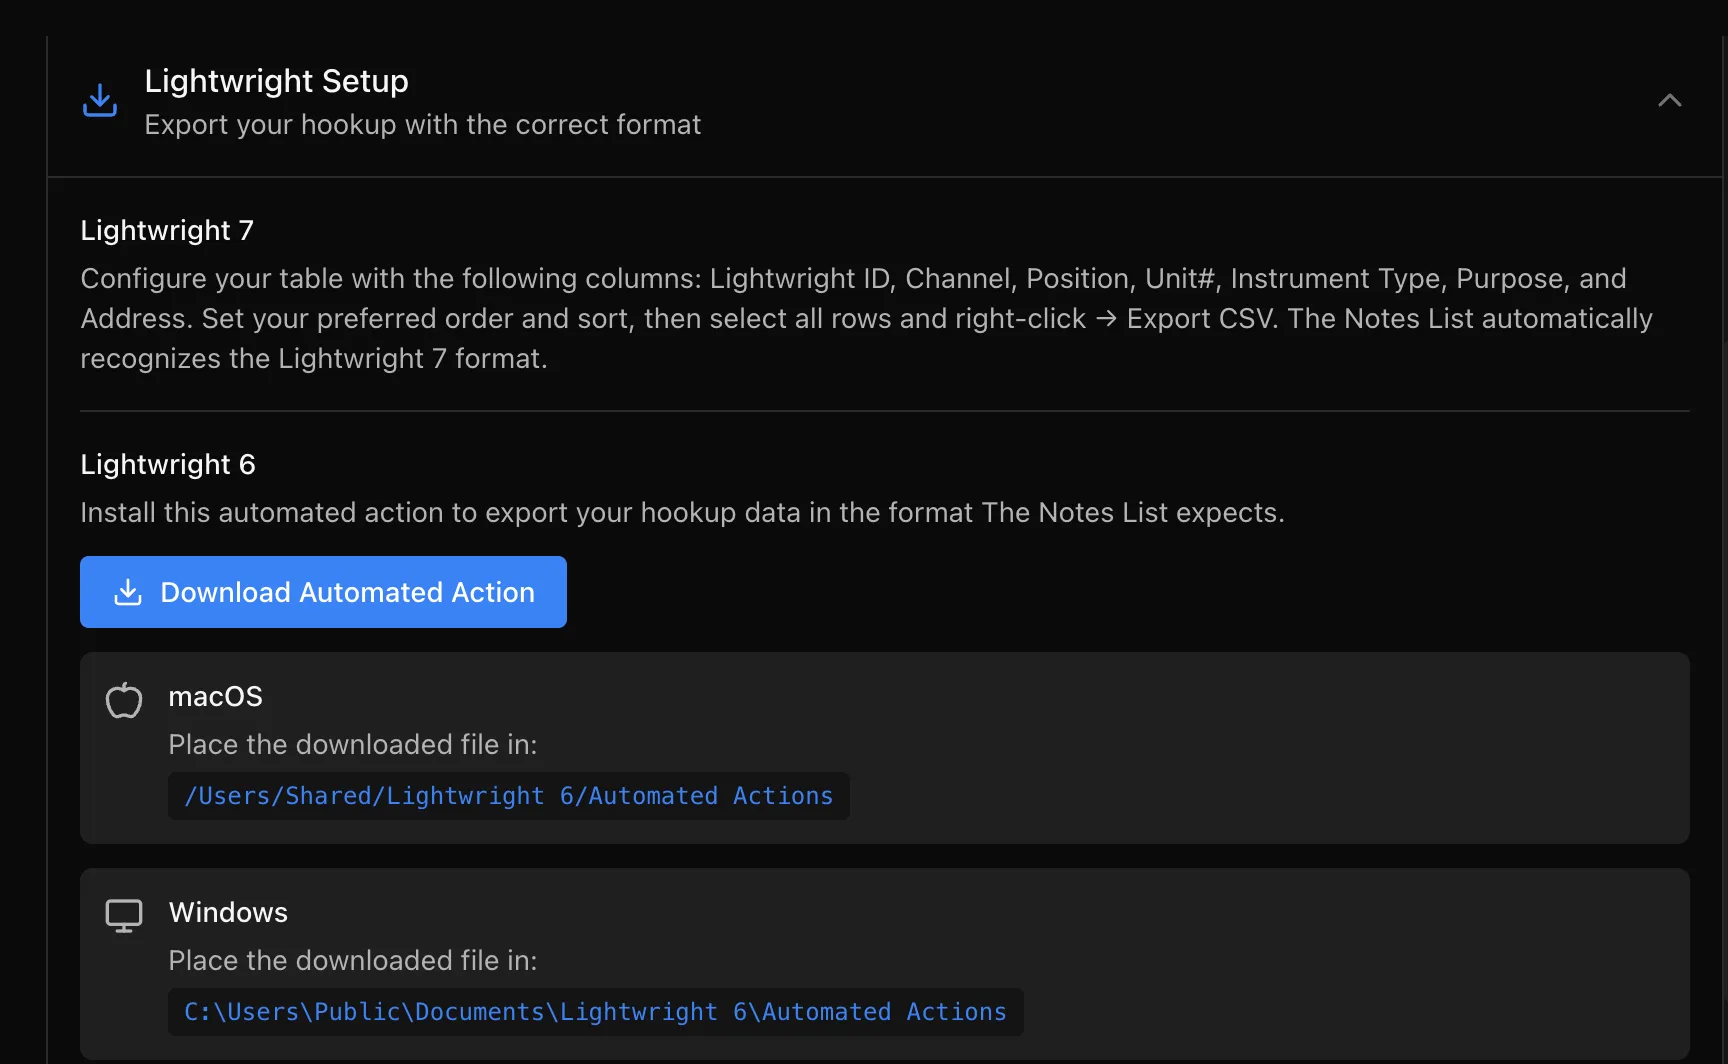
Task: Click the Windows label in instructions card
Action: 228,912
